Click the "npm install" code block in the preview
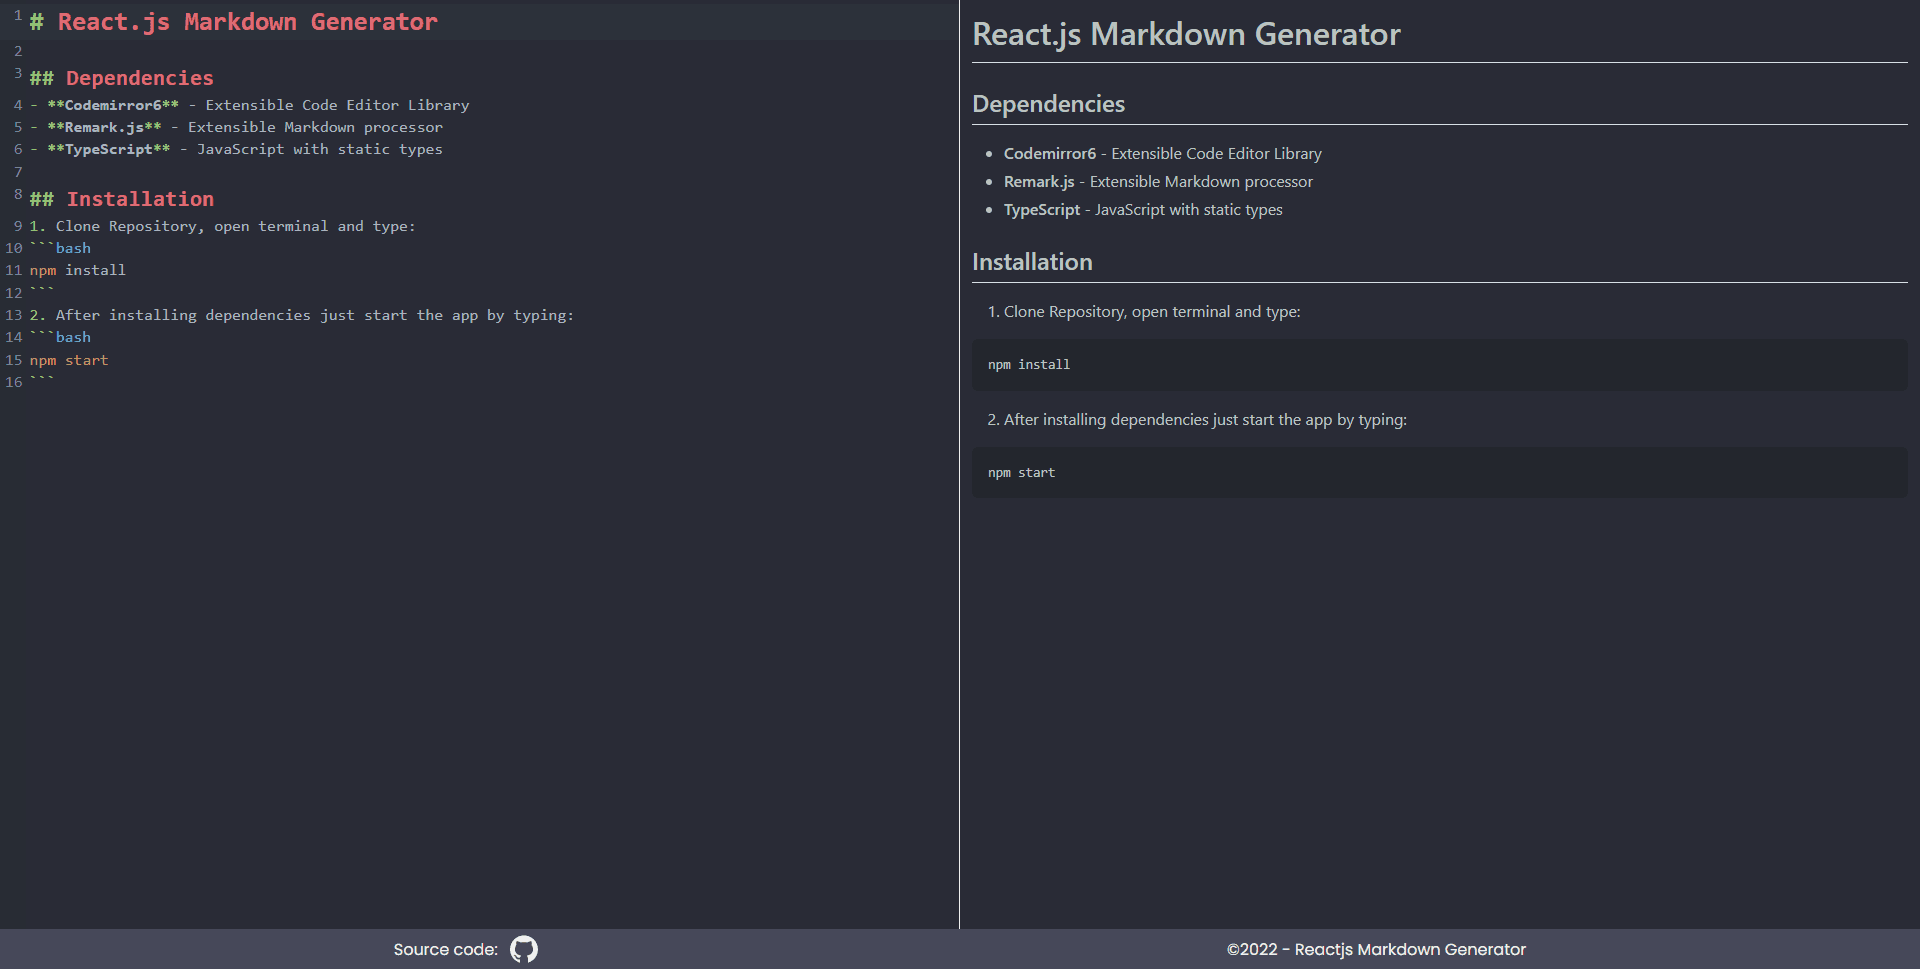This screenshot has width=1920, height=969. [1027, 364]
